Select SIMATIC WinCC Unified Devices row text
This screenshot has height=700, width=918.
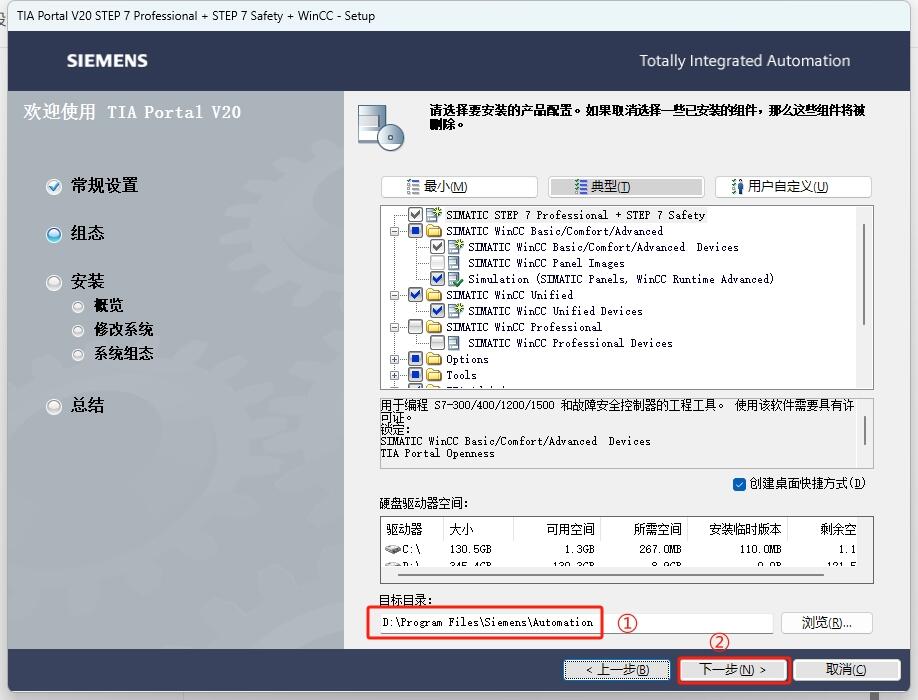(555, 311)
